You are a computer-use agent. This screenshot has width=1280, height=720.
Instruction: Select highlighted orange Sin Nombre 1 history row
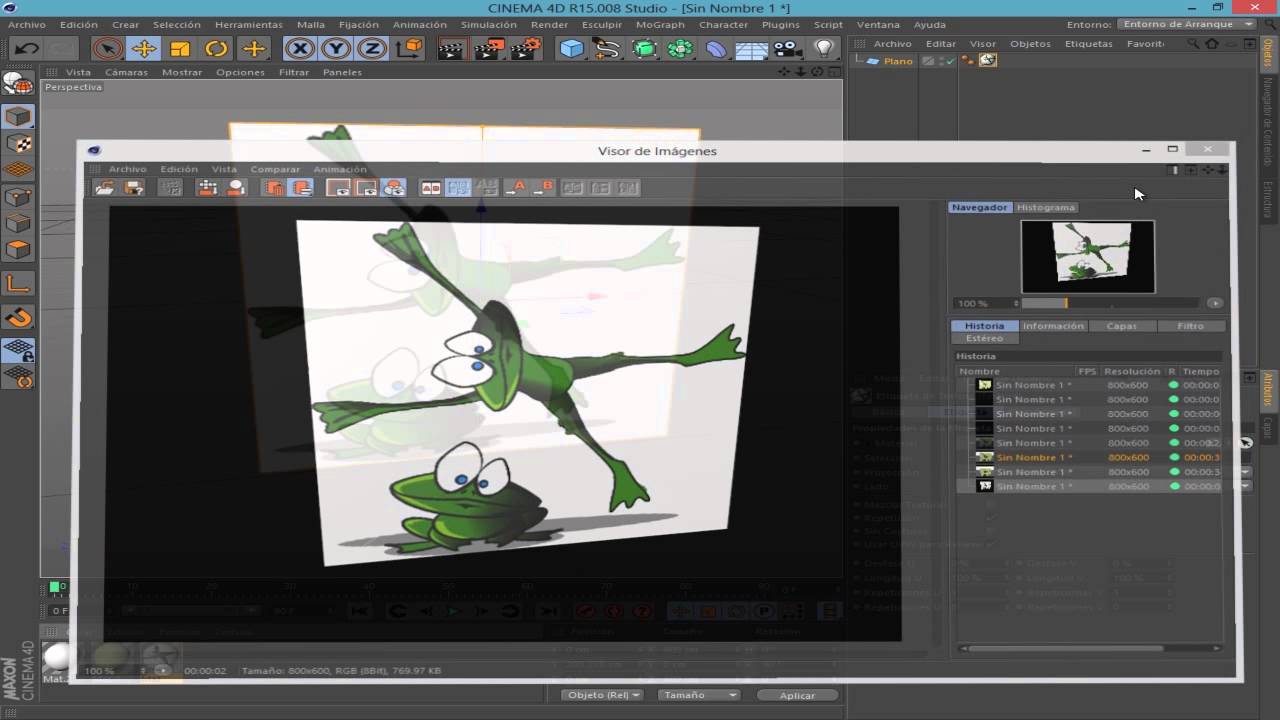[x=1088, y=457]
